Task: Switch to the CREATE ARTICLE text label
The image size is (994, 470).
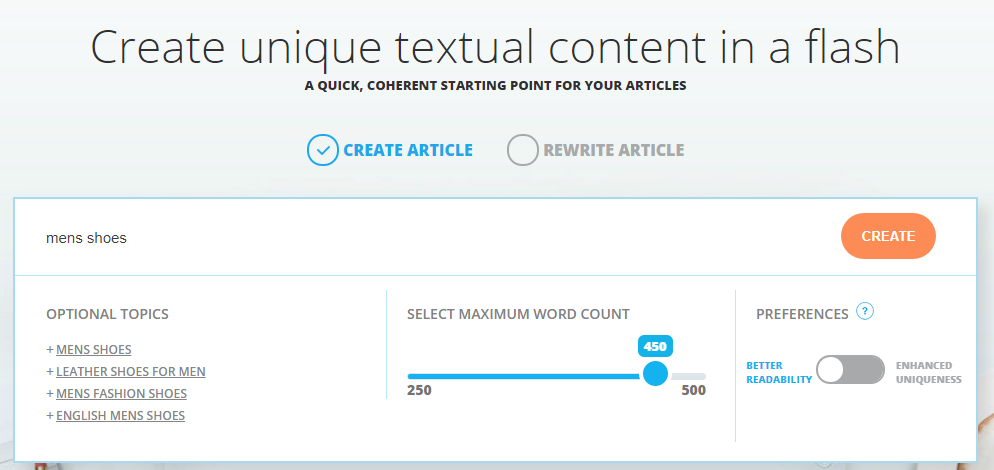Action: 408,151
